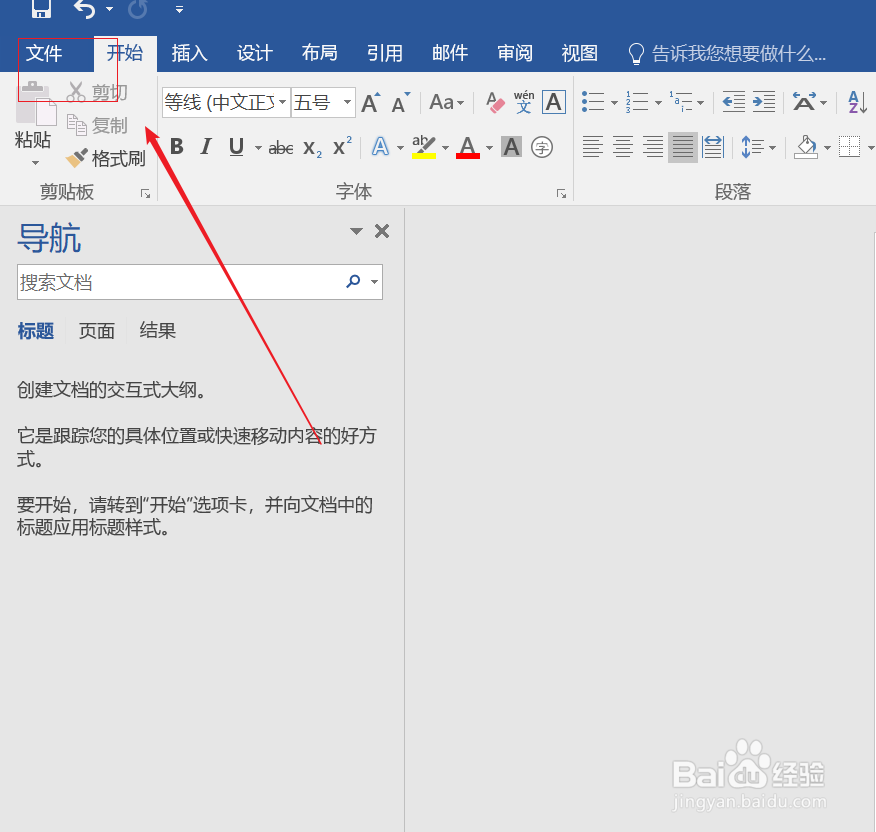
Task: Center align the text
Action: [623, 147]
